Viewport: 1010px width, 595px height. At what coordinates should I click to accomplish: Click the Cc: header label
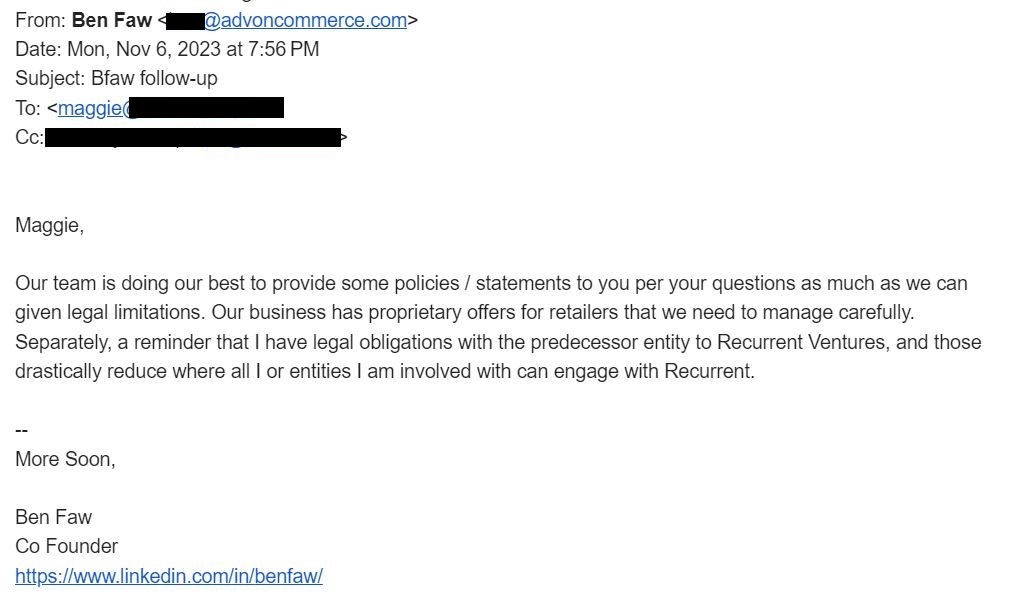[29, 138]
